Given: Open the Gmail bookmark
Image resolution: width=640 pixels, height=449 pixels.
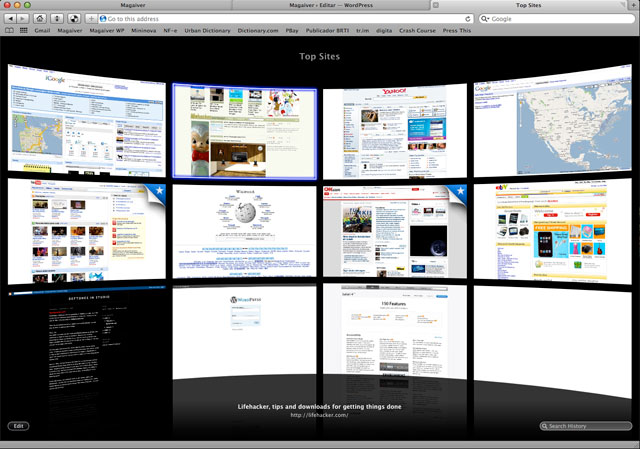Looking at the screenshot, I should 42,31.
